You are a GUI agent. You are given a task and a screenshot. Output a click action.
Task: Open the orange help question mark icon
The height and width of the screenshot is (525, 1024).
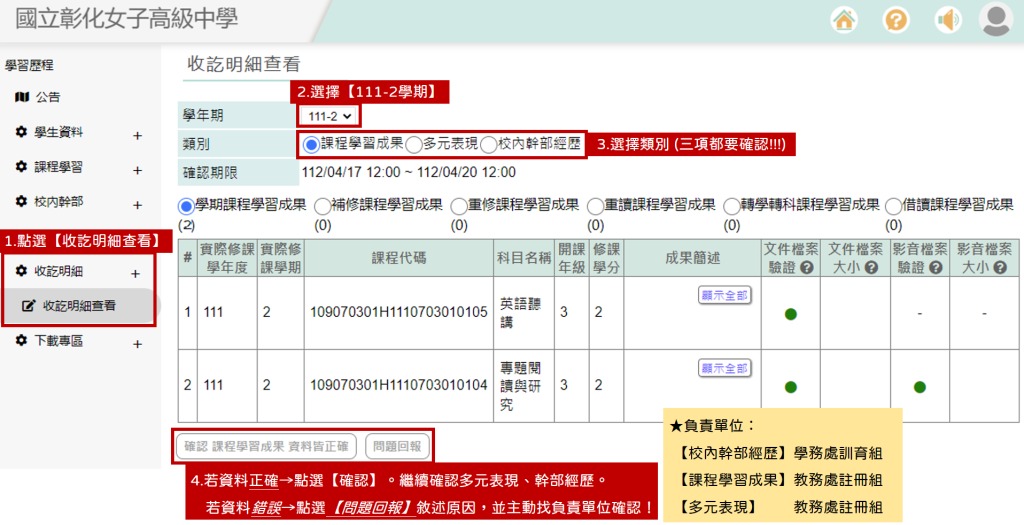pyautogui.click(x=896, y=20)
